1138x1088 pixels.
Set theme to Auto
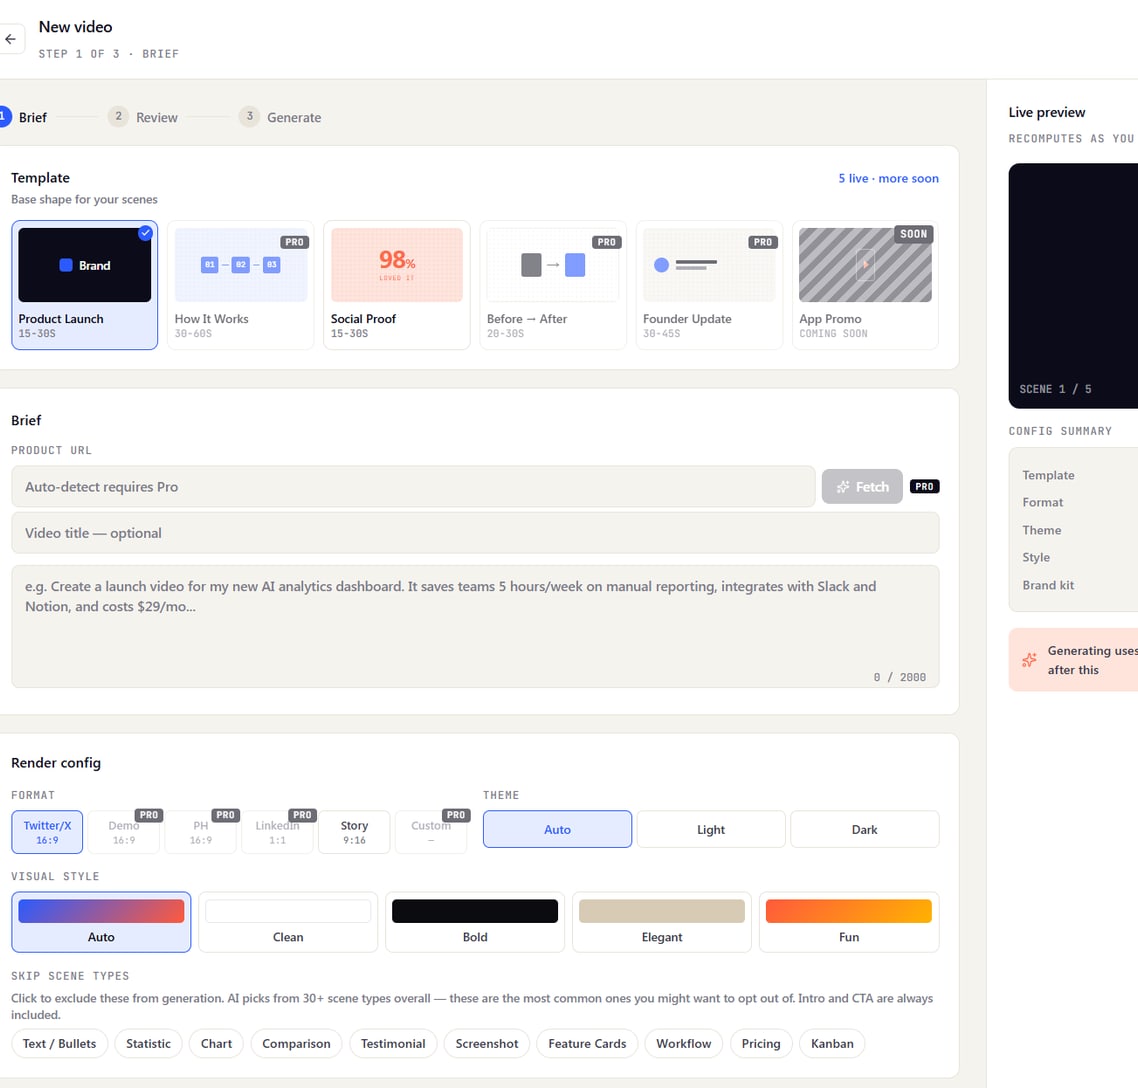(557, 829)
